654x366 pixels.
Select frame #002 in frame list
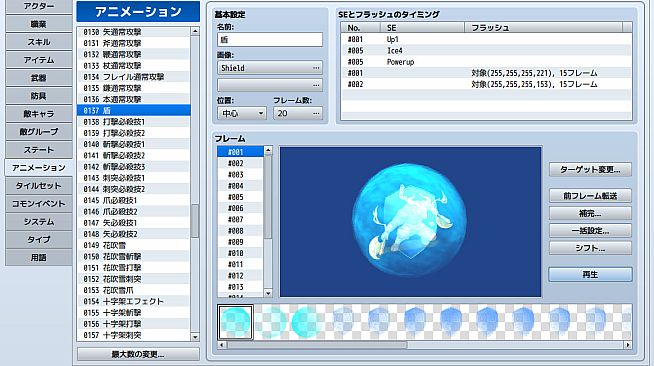[240, 163]
